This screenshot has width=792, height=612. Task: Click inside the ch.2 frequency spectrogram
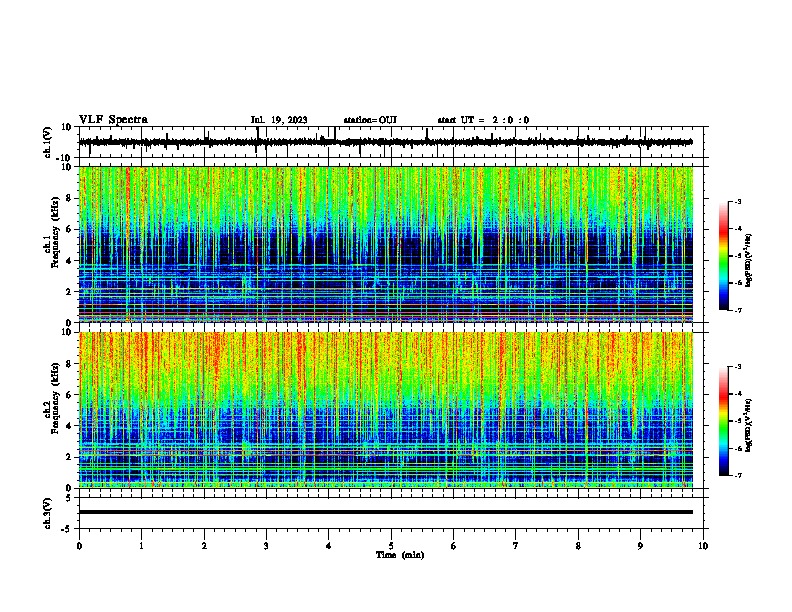click(x=385, y=410)
